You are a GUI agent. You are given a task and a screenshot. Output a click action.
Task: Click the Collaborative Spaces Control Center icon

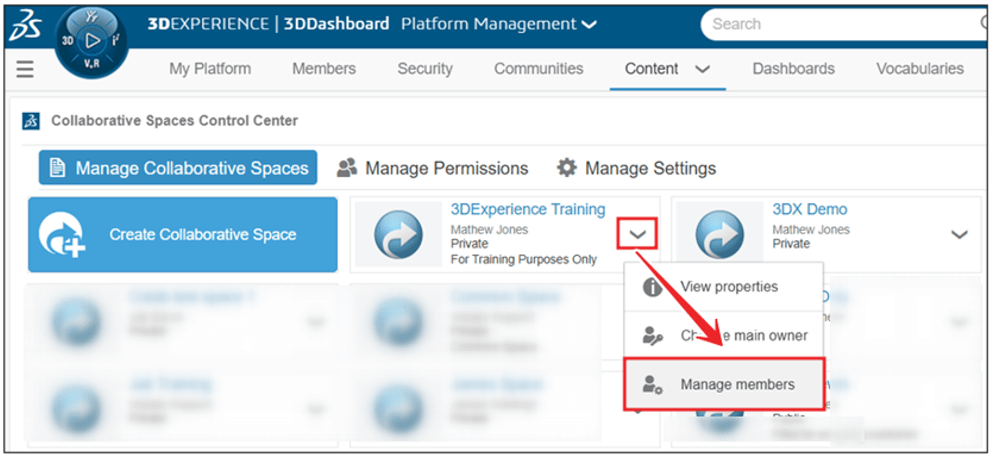(x=31, y=121)
